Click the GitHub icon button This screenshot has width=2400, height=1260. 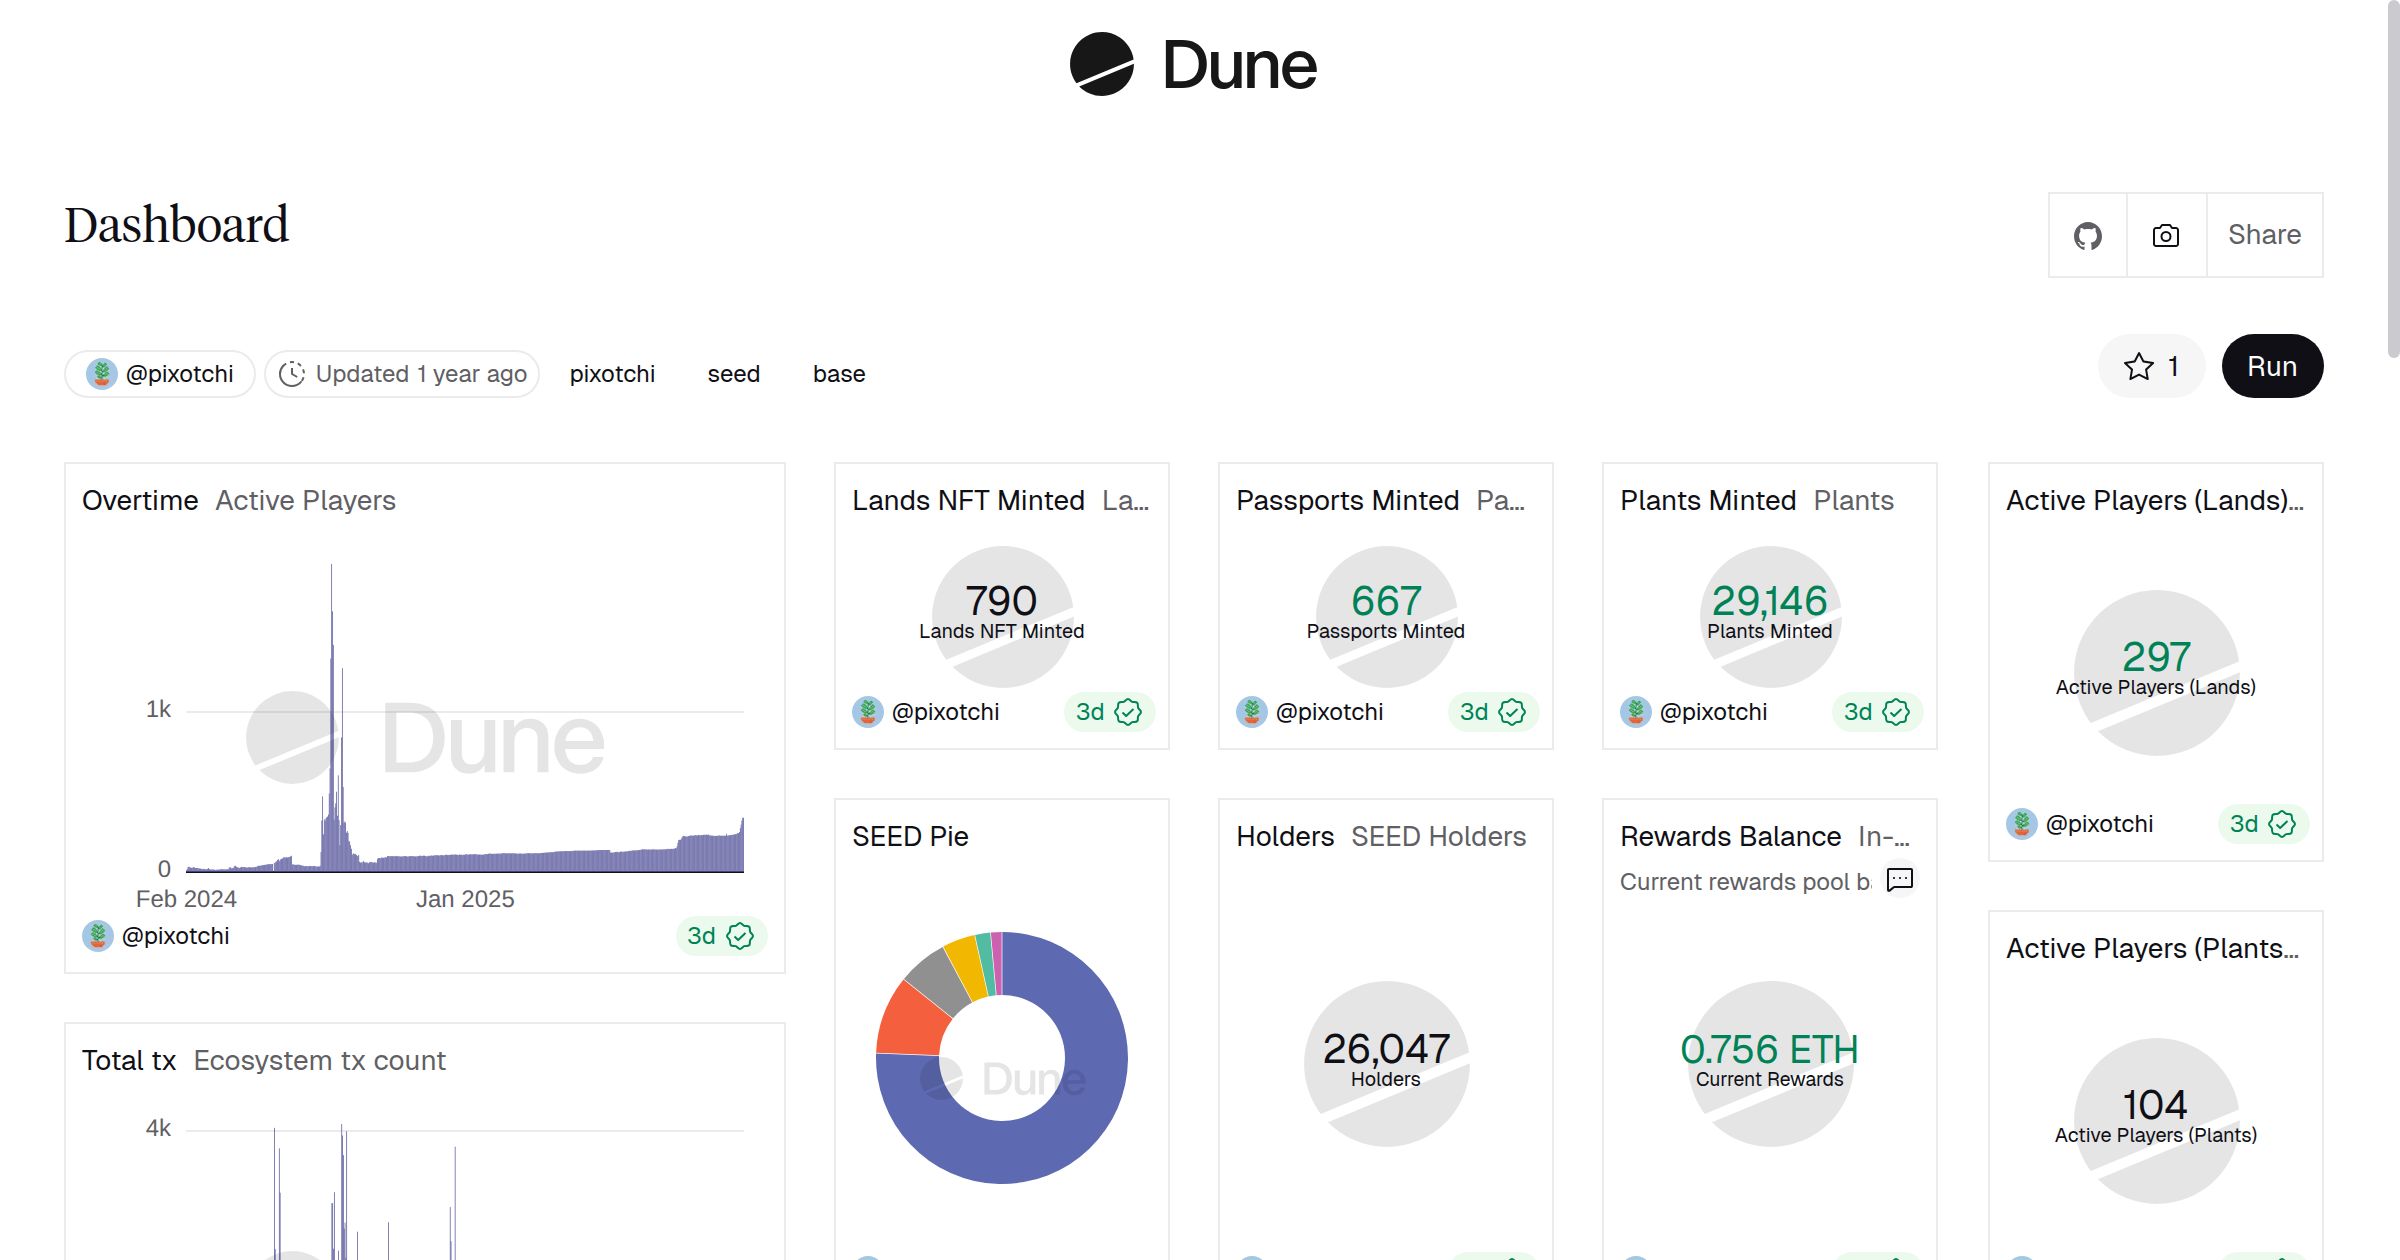[2087, 236]
